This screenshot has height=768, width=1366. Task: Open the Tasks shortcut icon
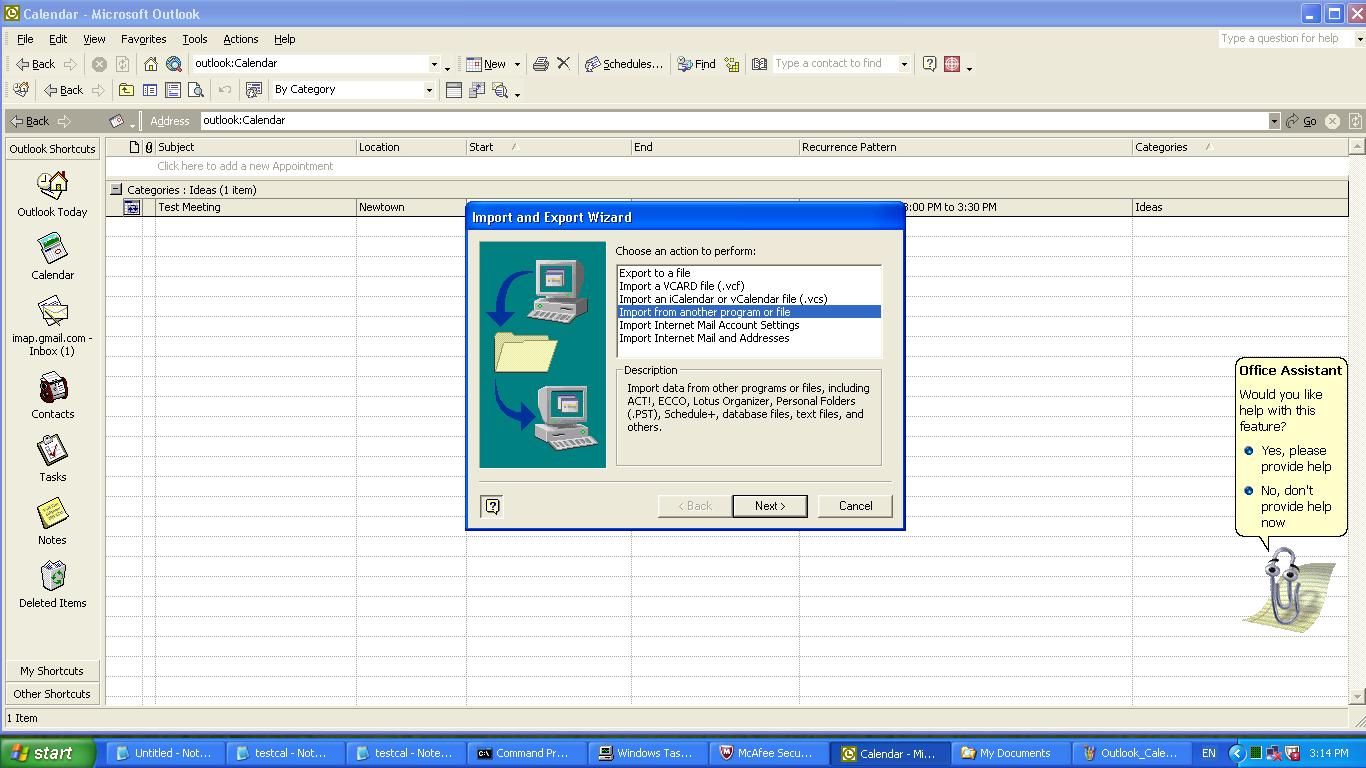(x=52, y=451)
